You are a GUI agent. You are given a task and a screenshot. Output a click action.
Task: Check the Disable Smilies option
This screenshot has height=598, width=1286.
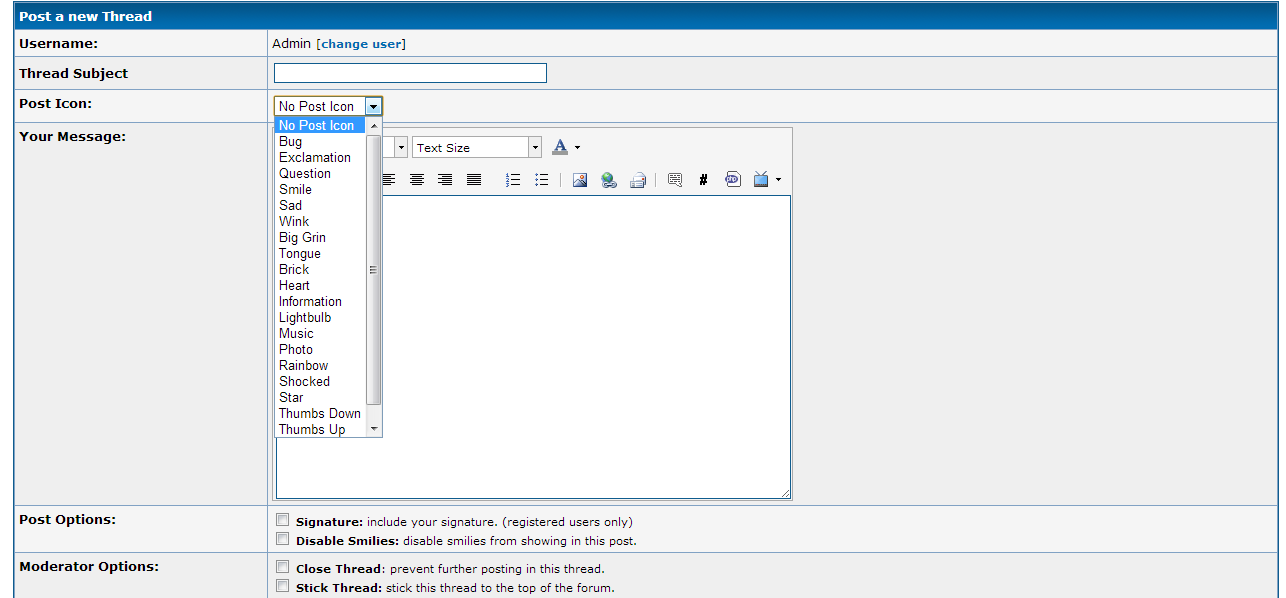283,539
